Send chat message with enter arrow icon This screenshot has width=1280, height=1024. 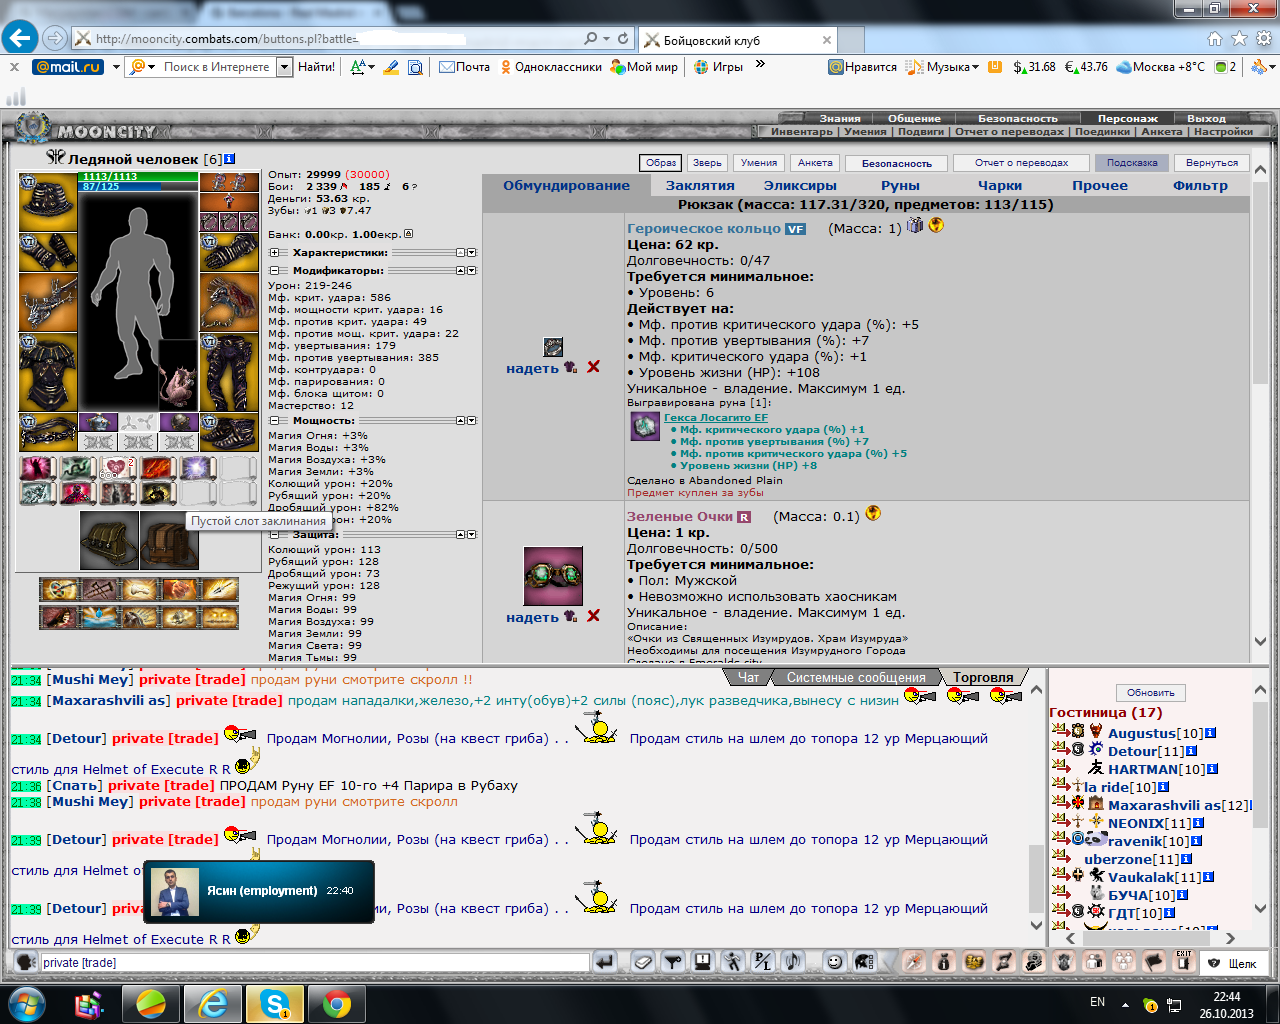click(604, 962)
